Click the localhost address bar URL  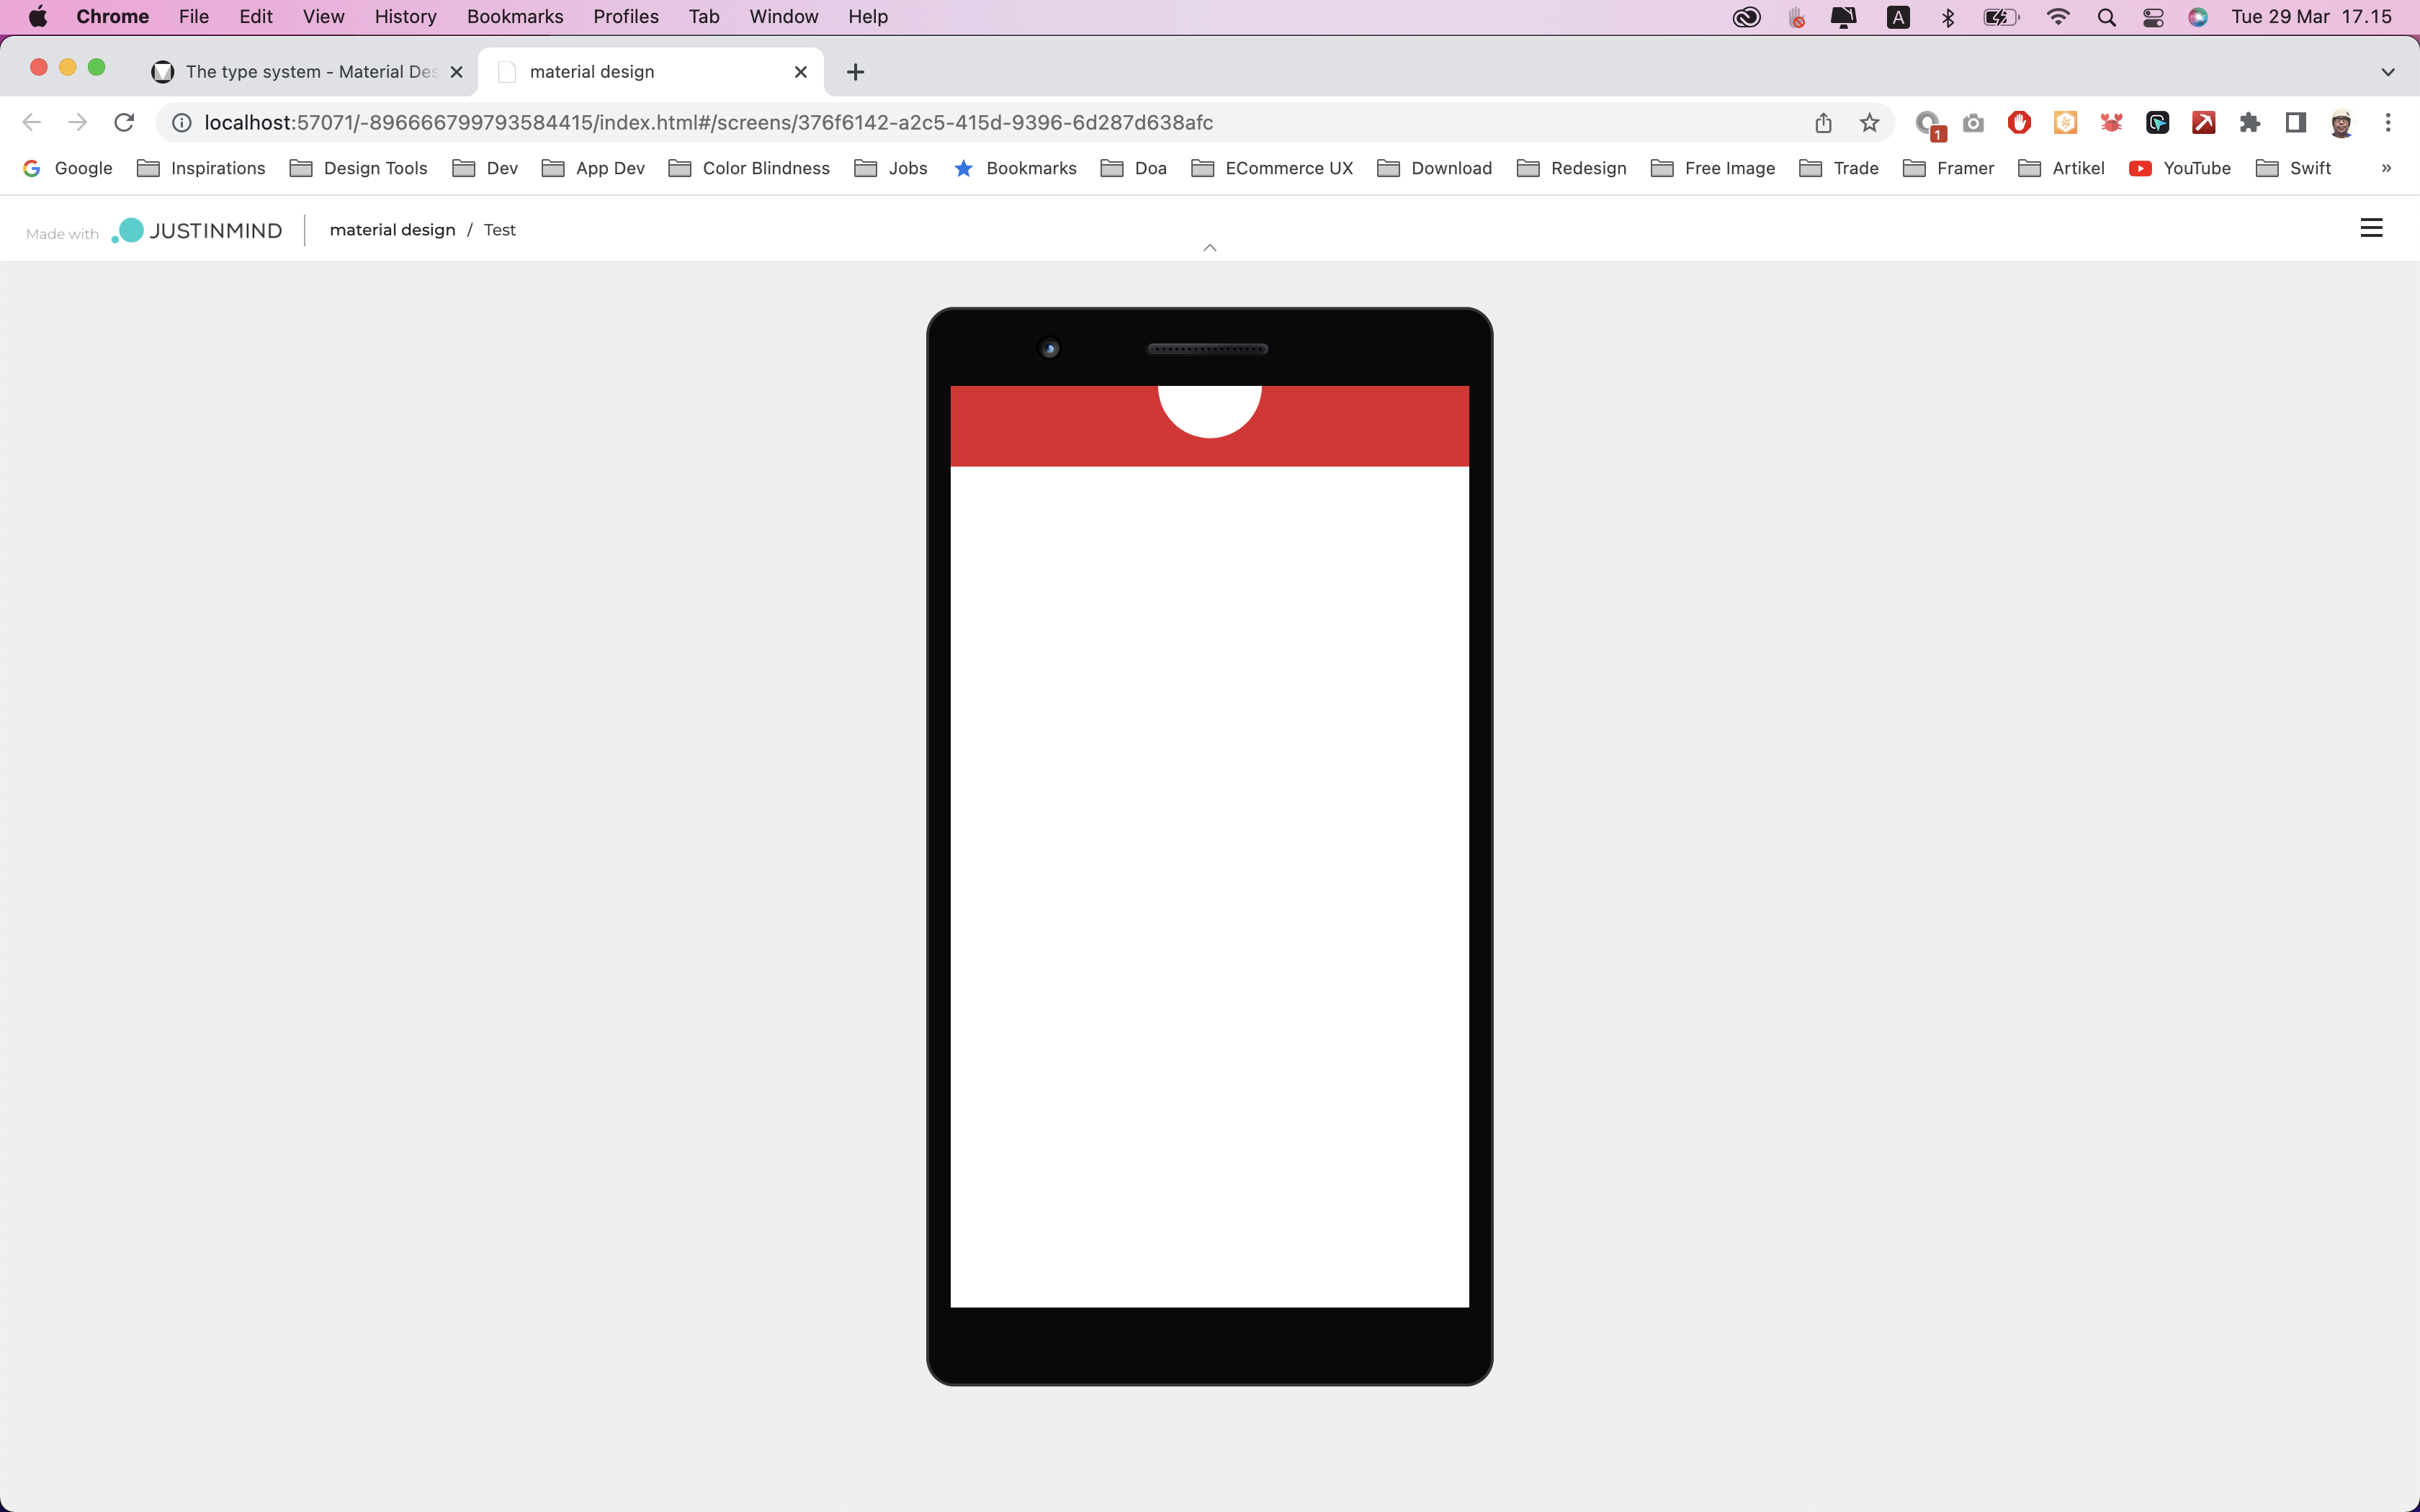(708, 122)
